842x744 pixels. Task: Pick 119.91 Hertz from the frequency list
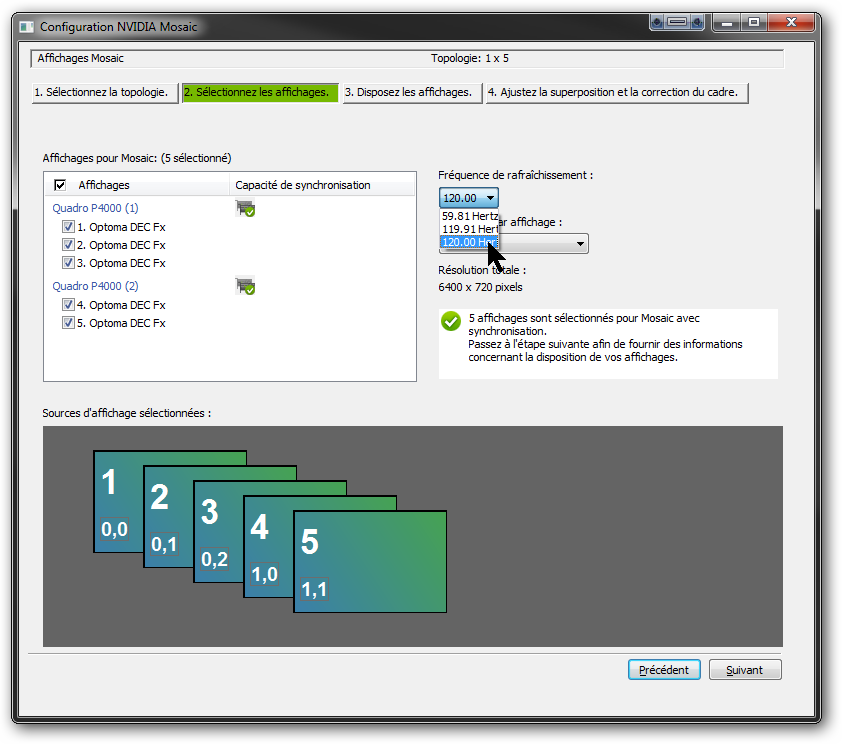[x=469, y=229]
